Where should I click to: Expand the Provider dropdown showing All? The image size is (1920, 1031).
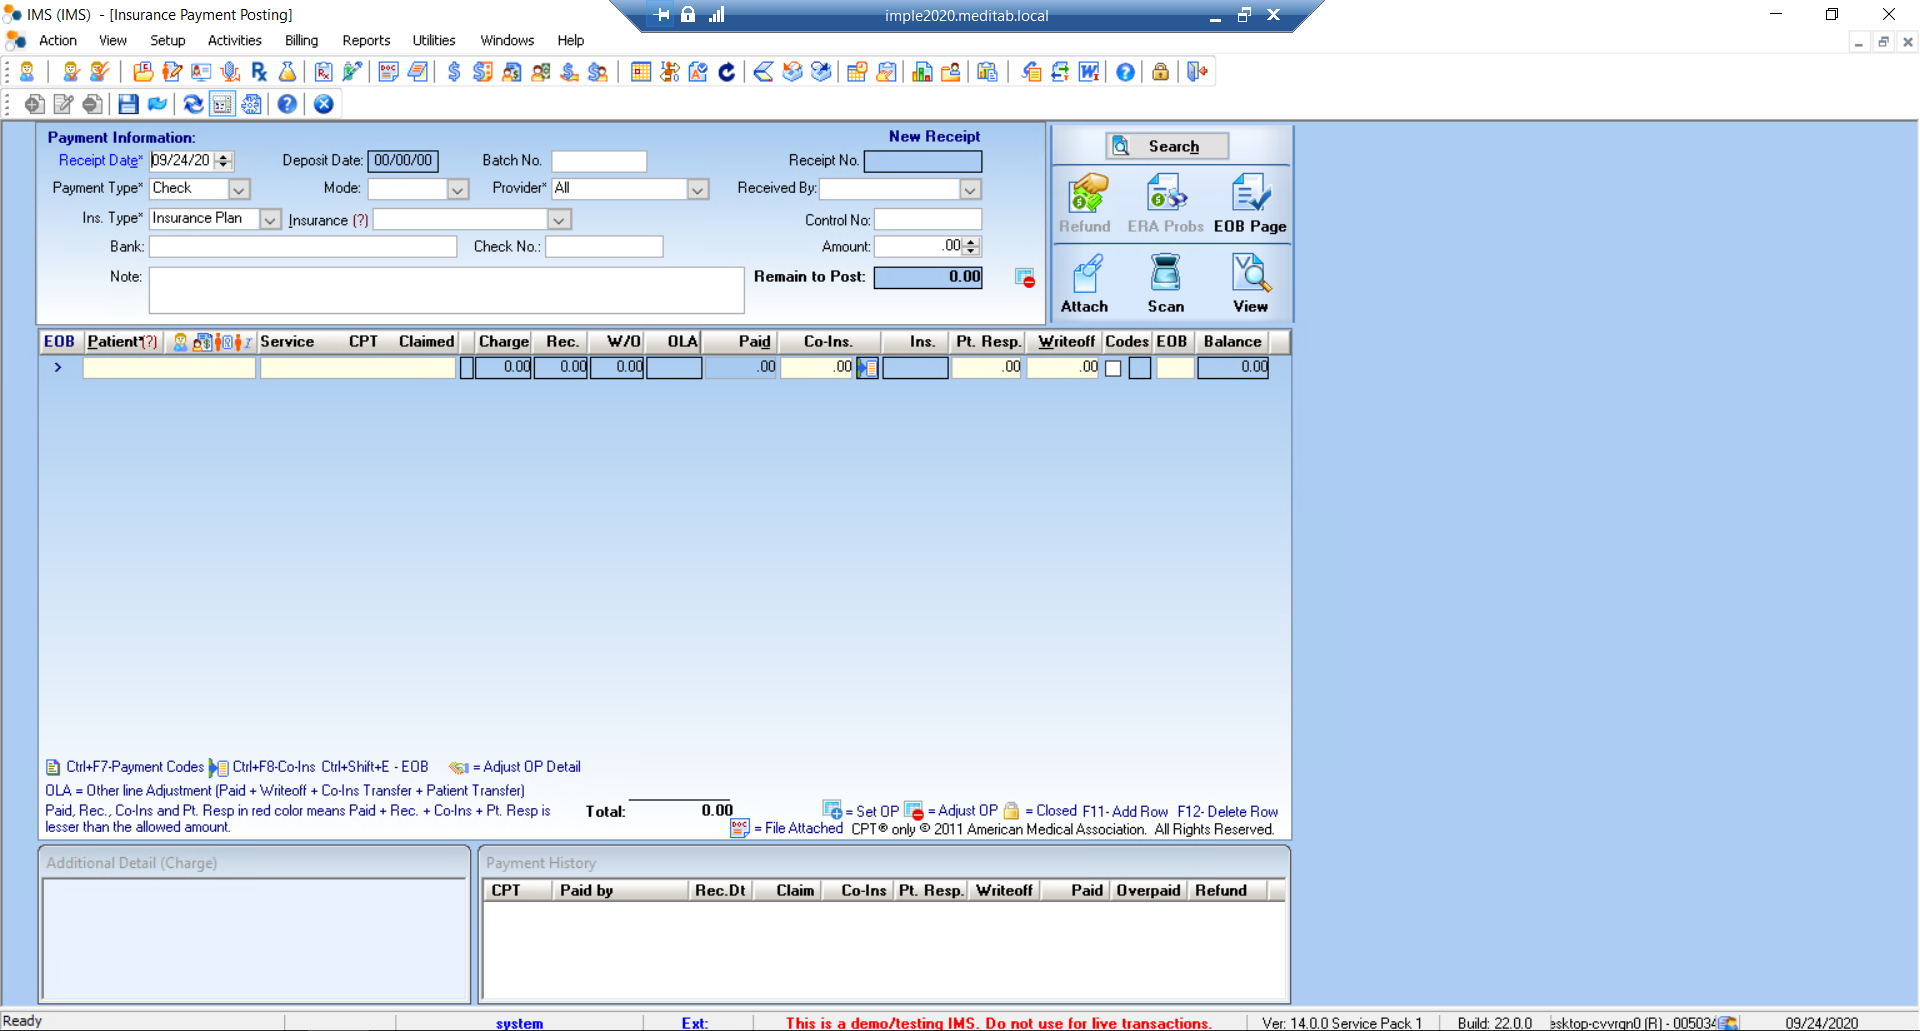pyautogui.click(x=696, y=188)
